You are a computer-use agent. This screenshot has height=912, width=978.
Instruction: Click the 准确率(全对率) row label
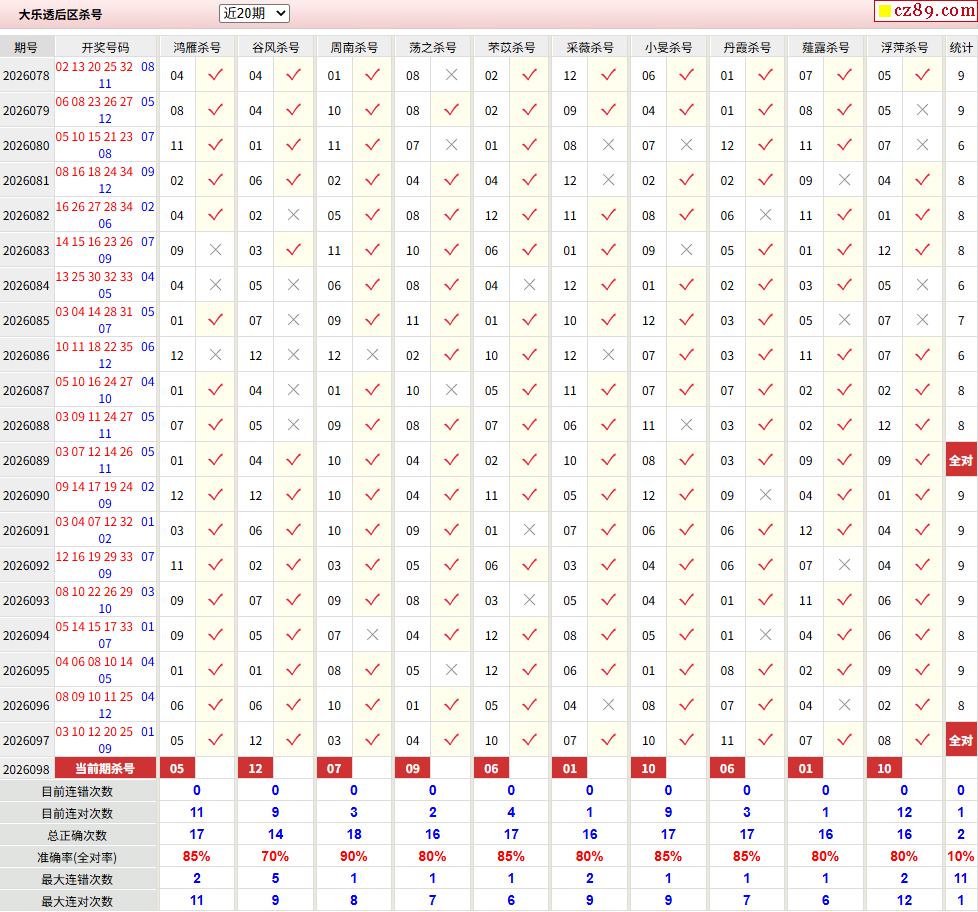pos(77,857)
